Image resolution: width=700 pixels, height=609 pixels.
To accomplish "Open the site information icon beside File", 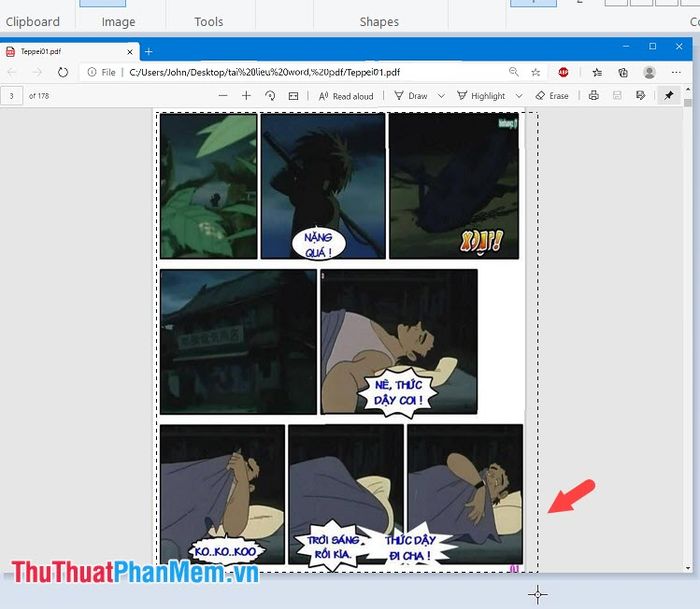I will pyautogui.click(x=92, y=72).
